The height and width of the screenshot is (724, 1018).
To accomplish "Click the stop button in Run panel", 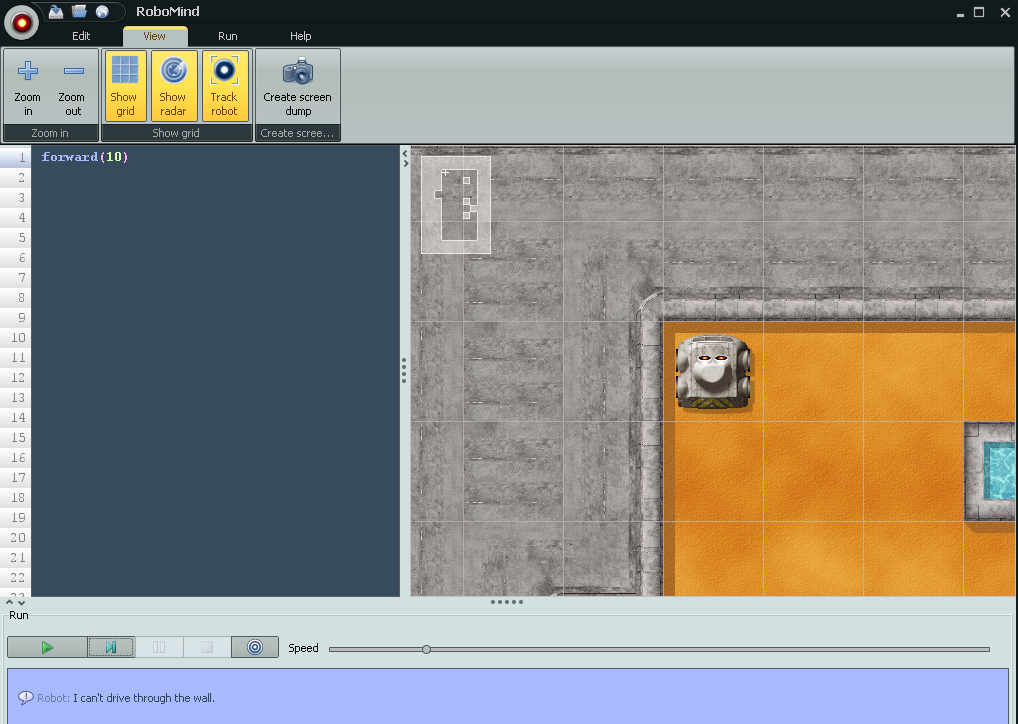I will pos(207,647).
